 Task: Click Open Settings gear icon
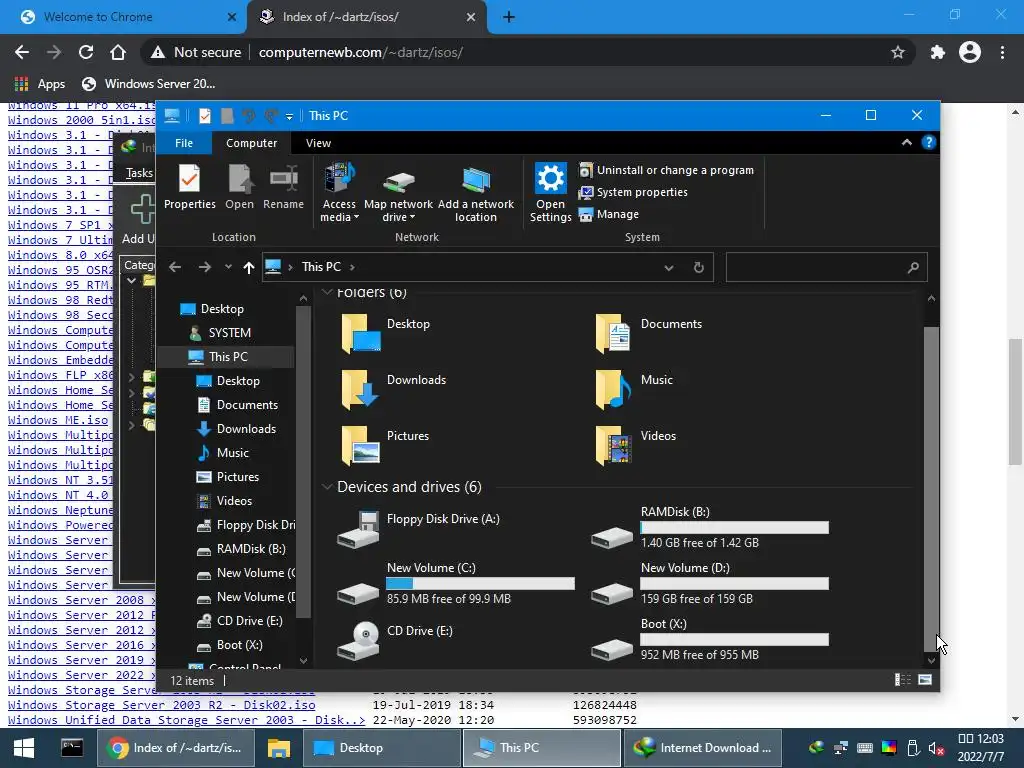pyautogui.click(x=551, y=193)
